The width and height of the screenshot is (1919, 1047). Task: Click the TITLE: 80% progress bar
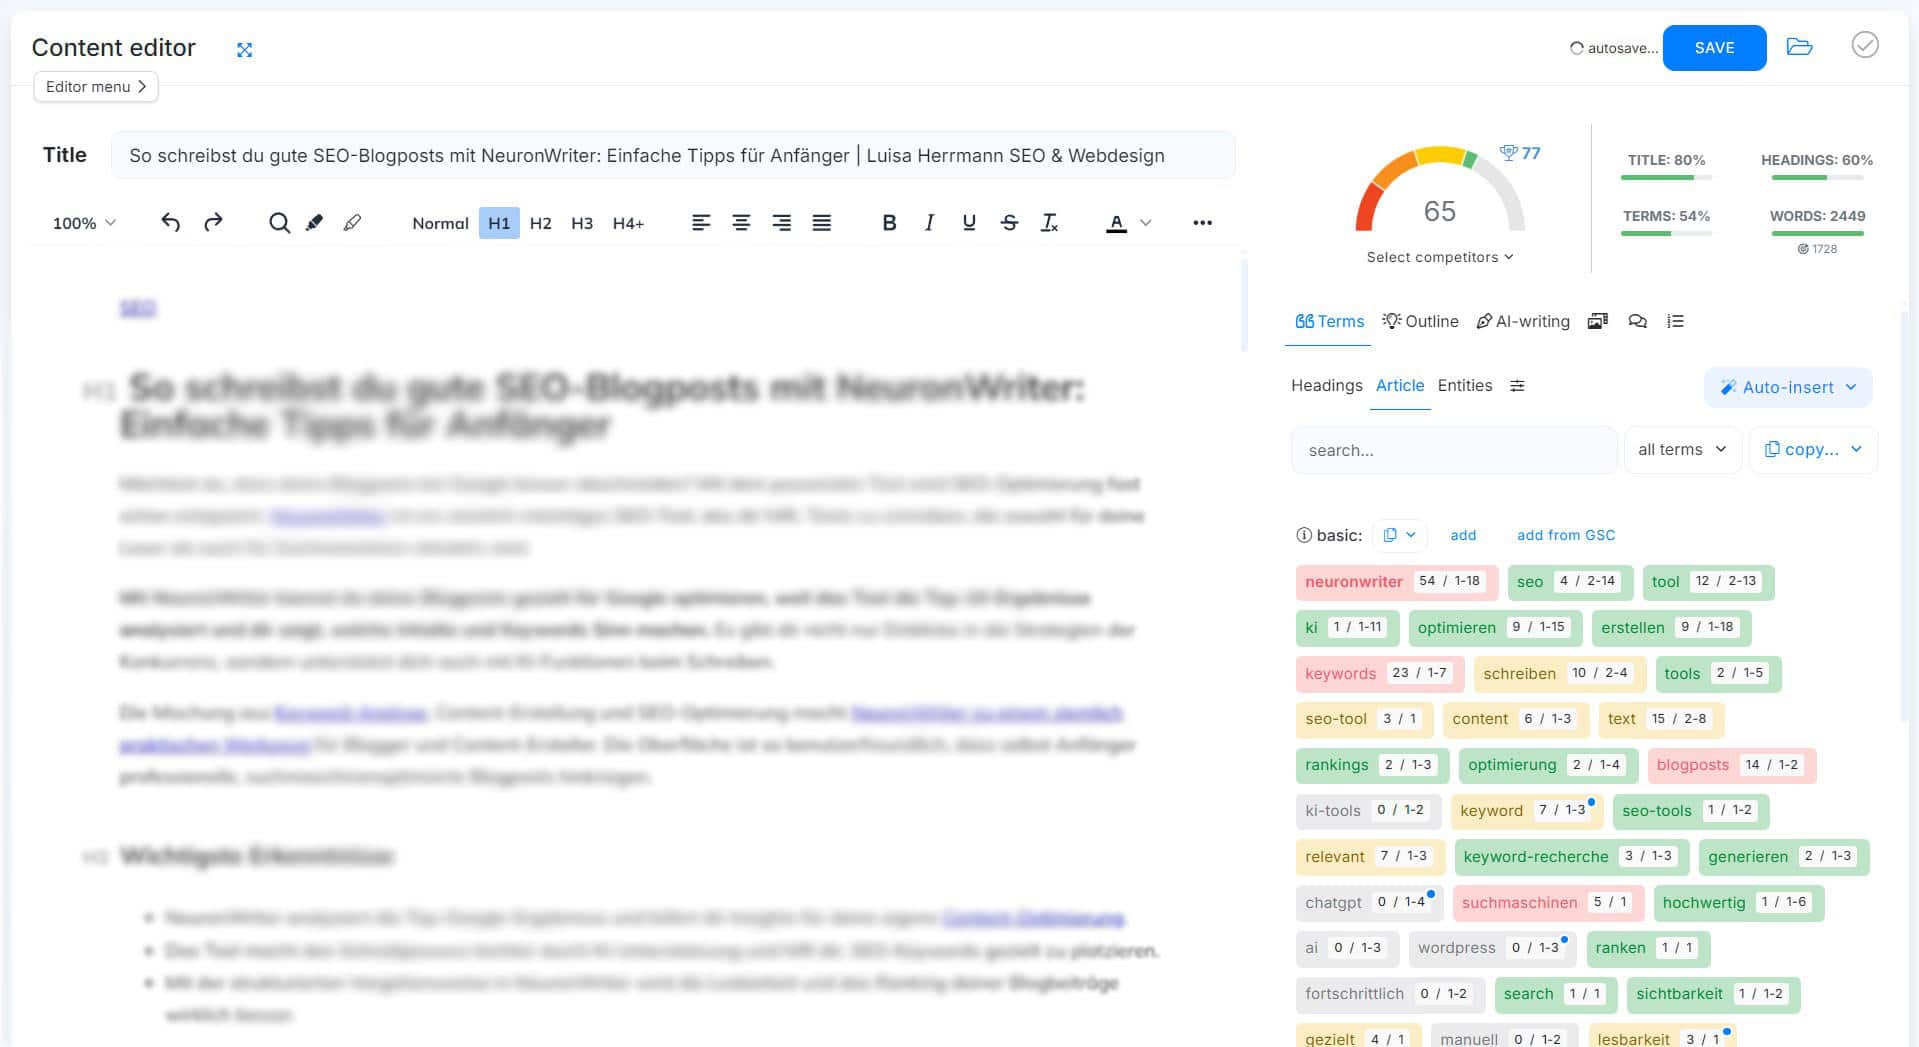point(1666,178)
